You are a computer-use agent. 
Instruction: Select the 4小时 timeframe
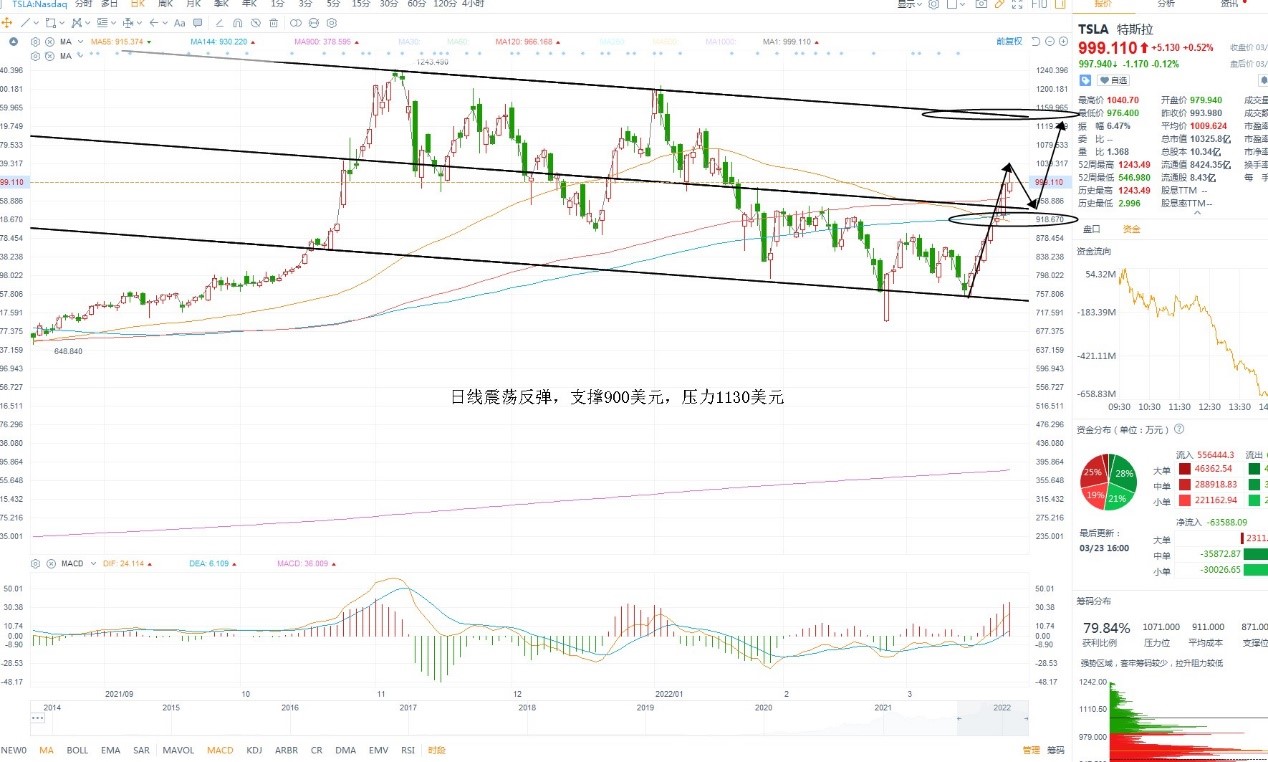tap(474, 5)
